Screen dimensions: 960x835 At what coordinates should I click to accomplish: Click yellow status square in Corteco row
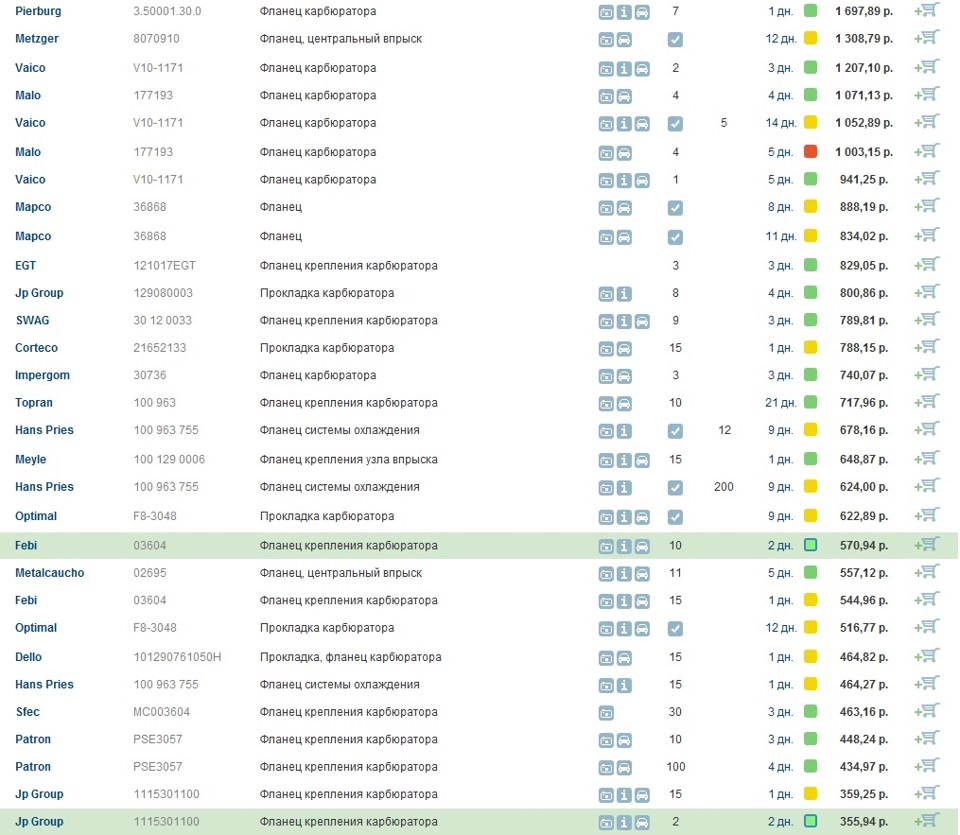coord(810,347)
